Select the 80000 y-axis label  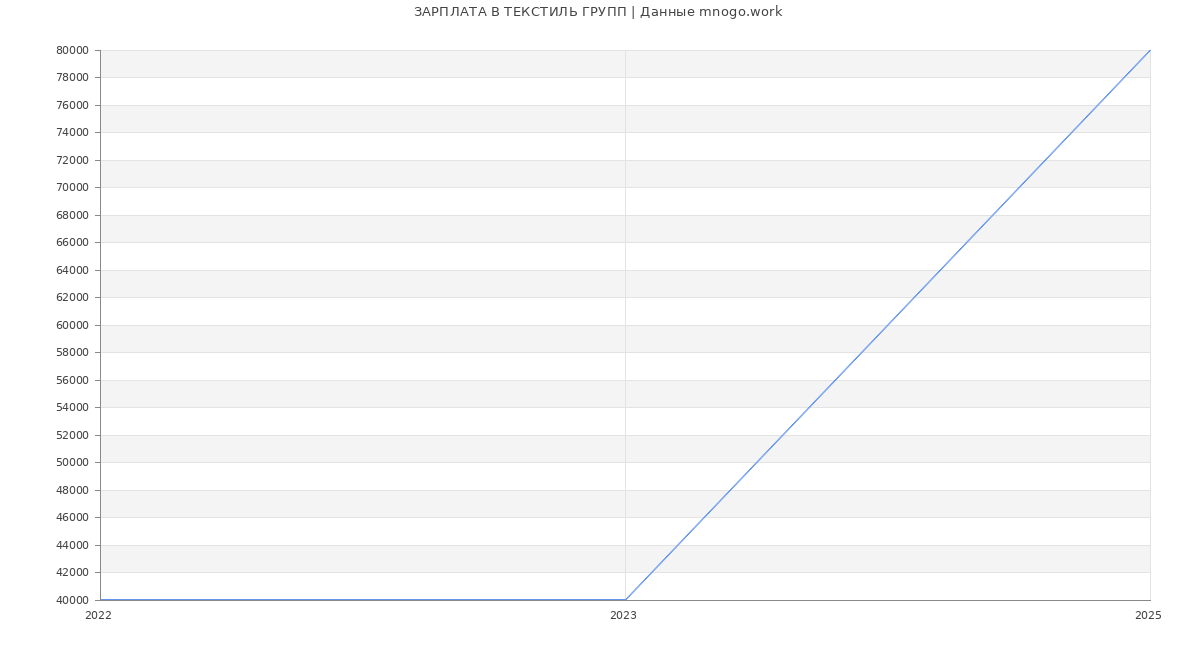(72, 50)
